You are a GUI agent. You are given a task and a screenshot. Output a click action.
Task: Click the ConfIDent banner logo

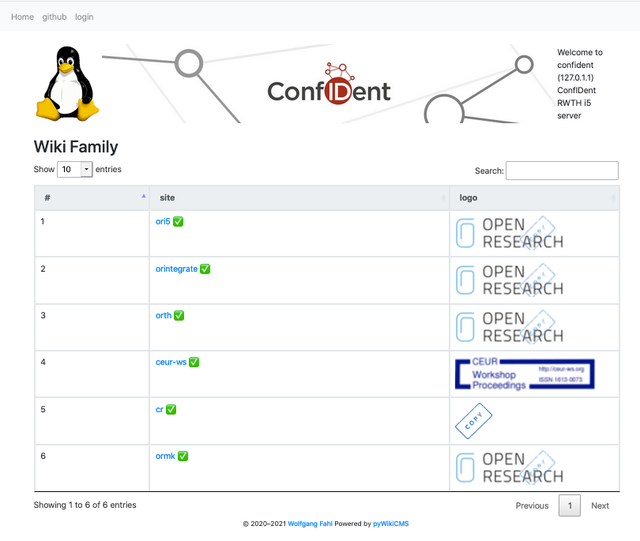pos(329,84)
